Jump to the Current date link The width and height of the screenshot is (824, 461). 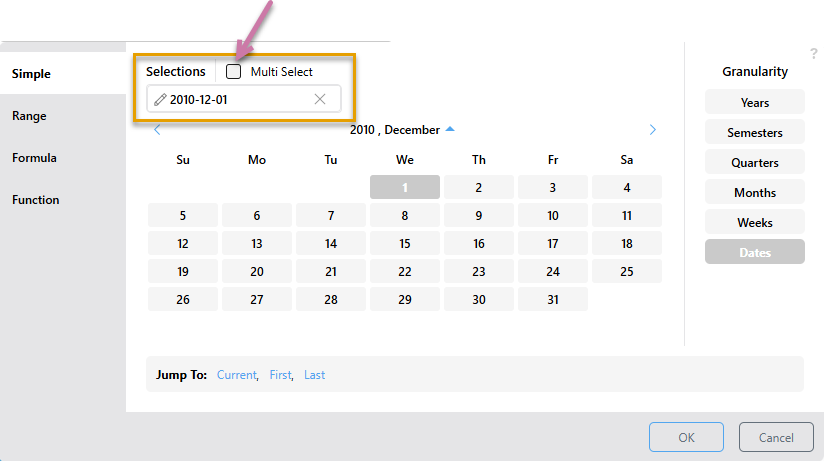point(236,375)
